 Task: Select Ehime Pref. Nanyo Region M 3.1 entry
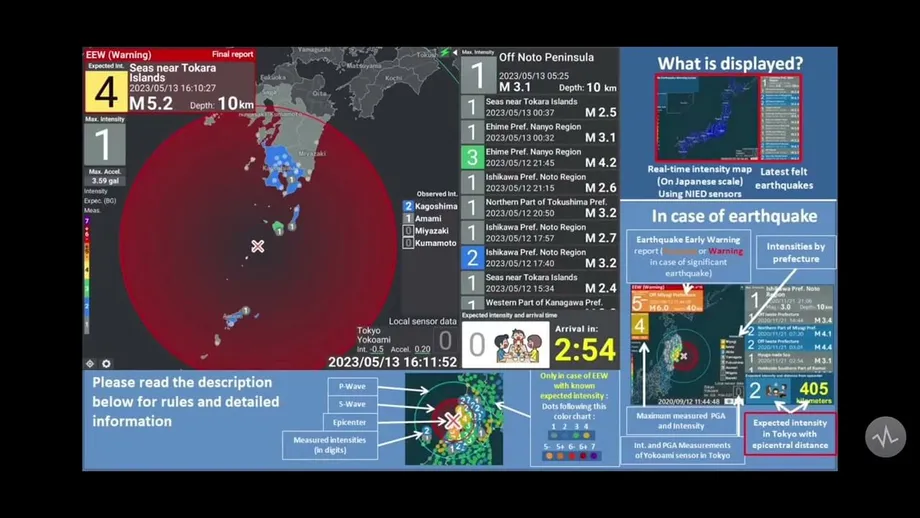[x=539, y=133]
